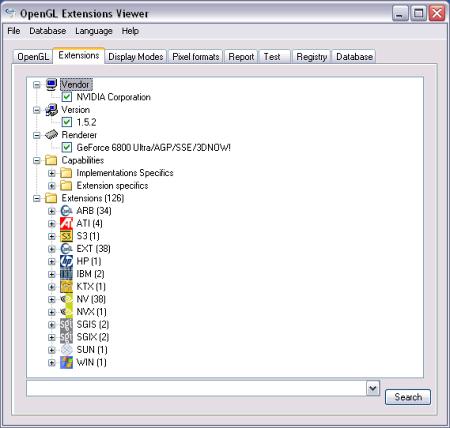Click the SGIS sgi logo icon

pos(66,324)
